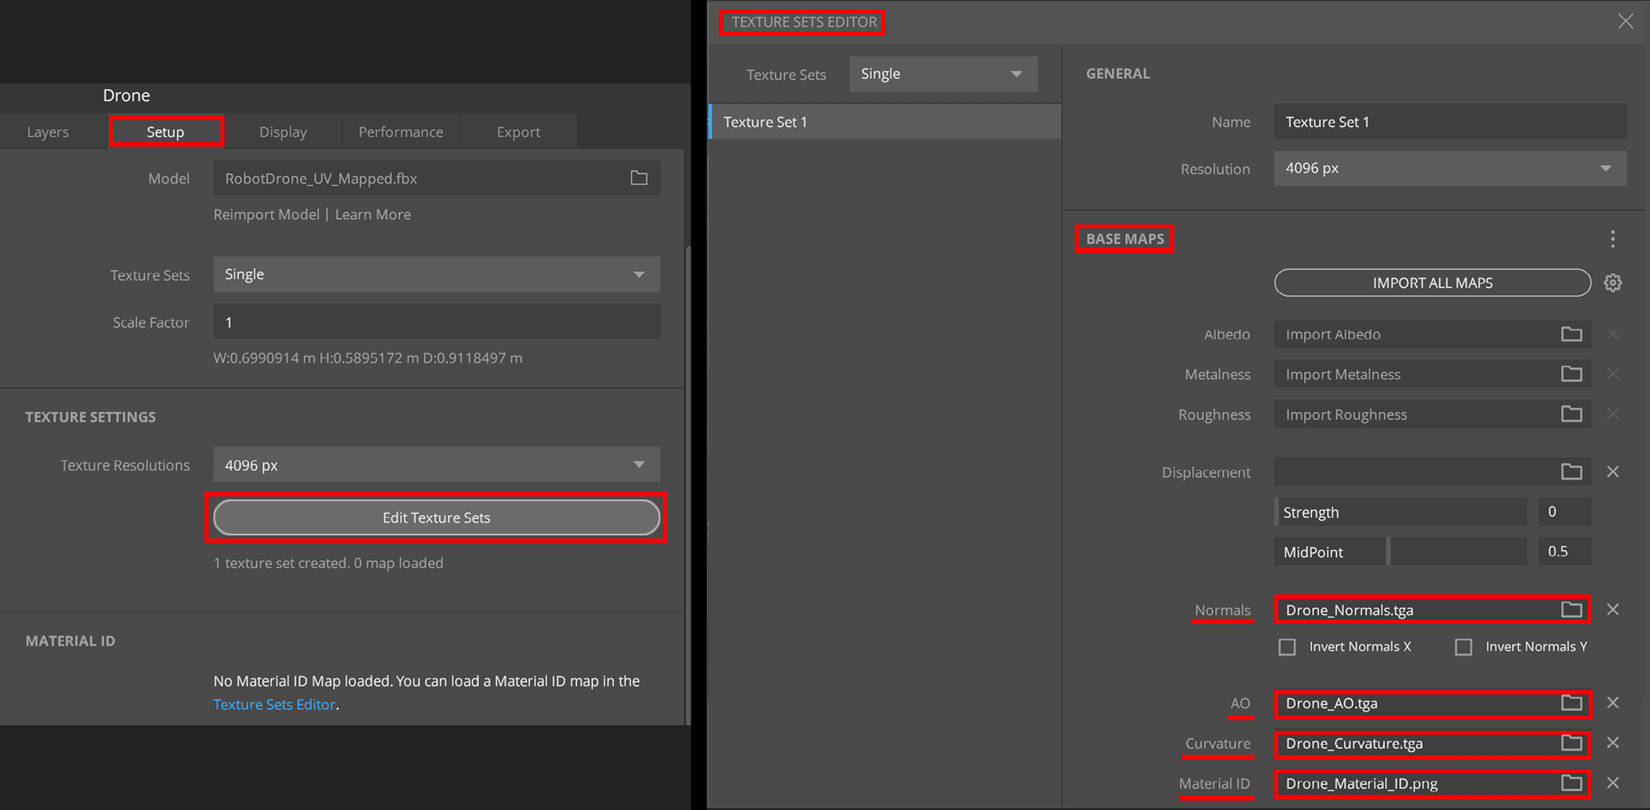Open the Performance tab
The image size is (1650, 810).
401,132
